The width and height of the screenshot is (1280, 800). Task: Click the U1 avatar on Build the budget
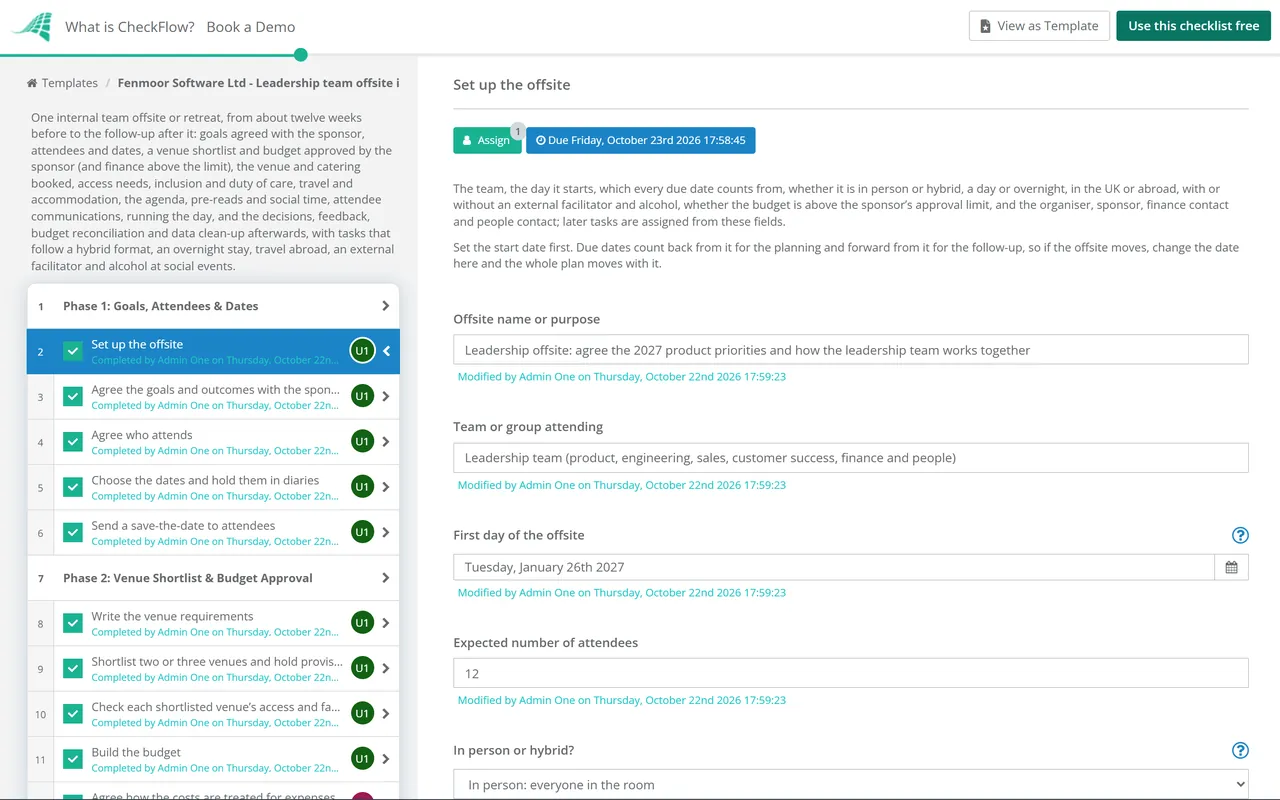click(x=362, y=759)
